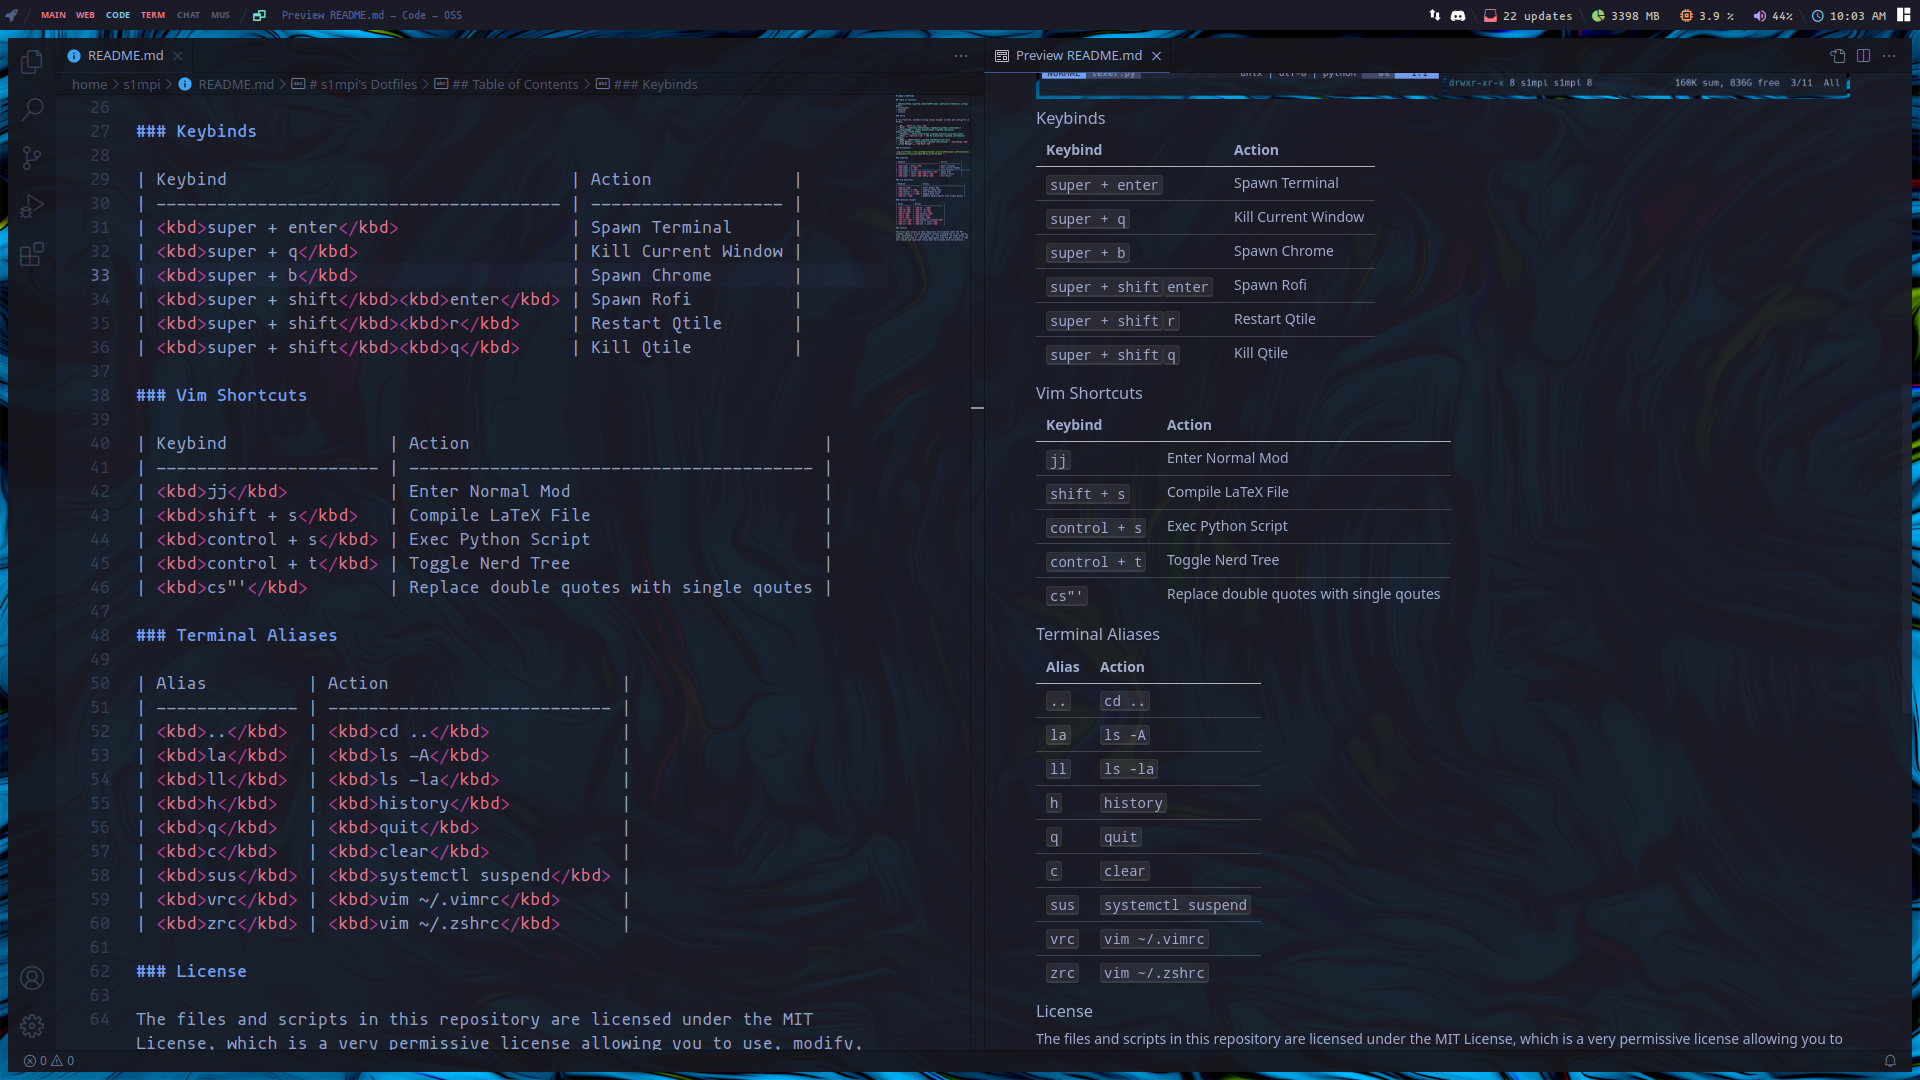
Task: Split the preview editor right
Action: (x=1863, y=56)
